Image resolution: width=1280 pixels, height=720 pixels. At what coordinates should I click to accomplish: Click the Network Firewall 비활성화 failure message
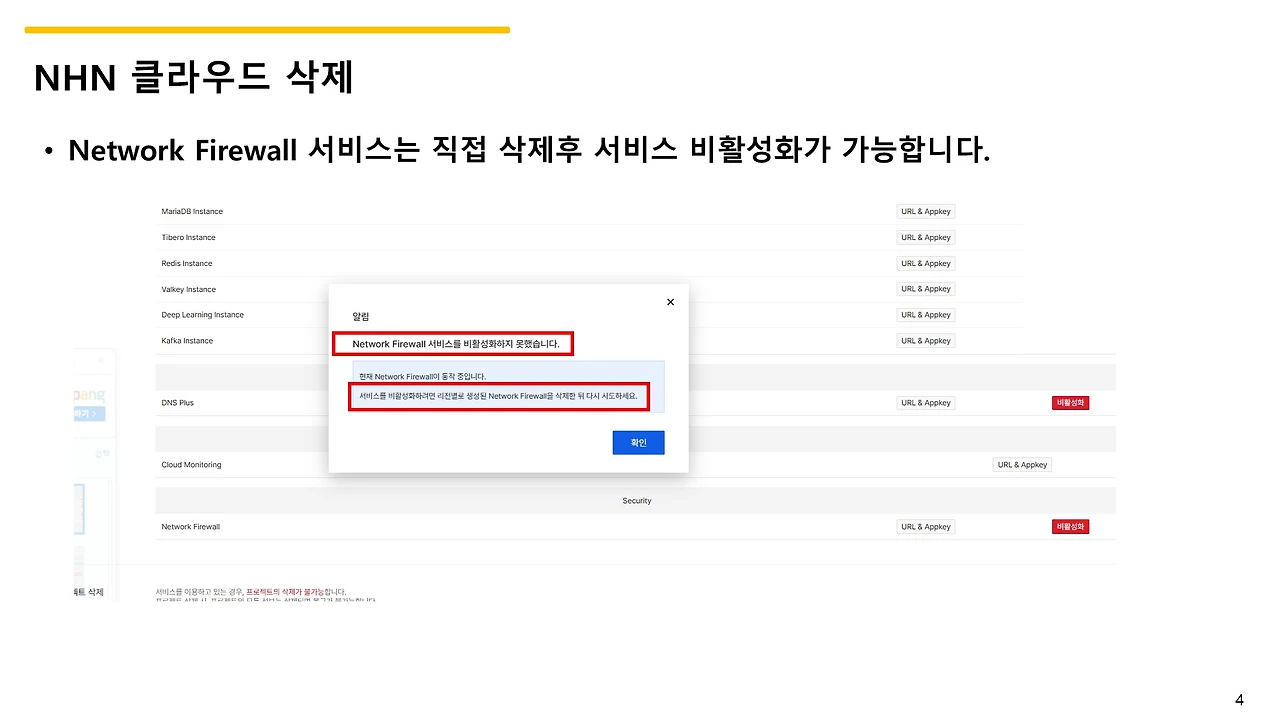click(456, 344)
